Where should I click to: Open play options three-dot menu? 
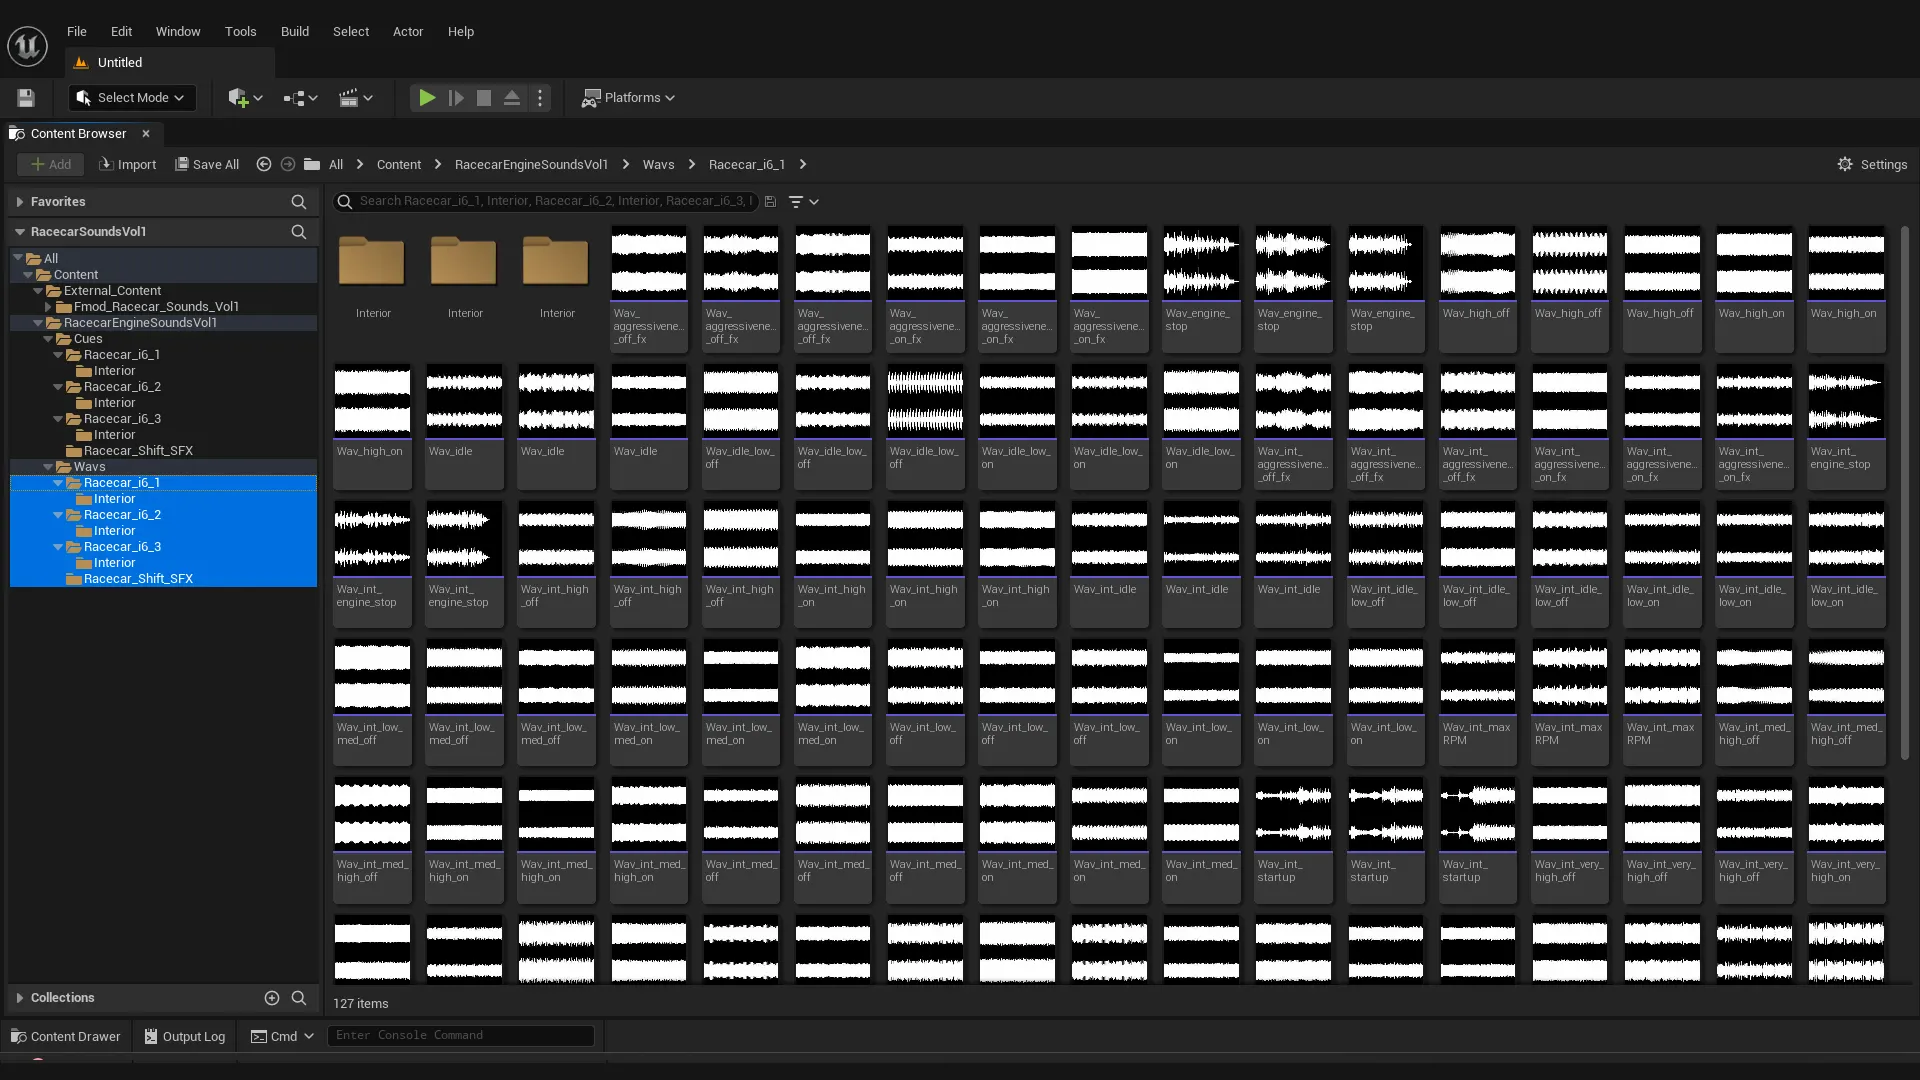pos(540,98)
